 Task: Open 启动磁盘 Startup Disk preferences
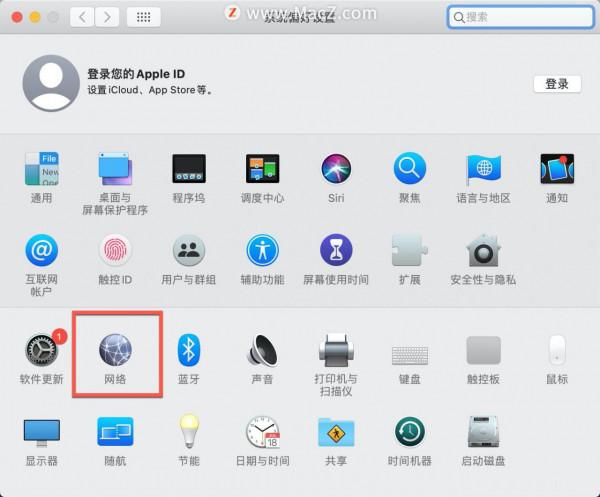(x=483, y=432)
